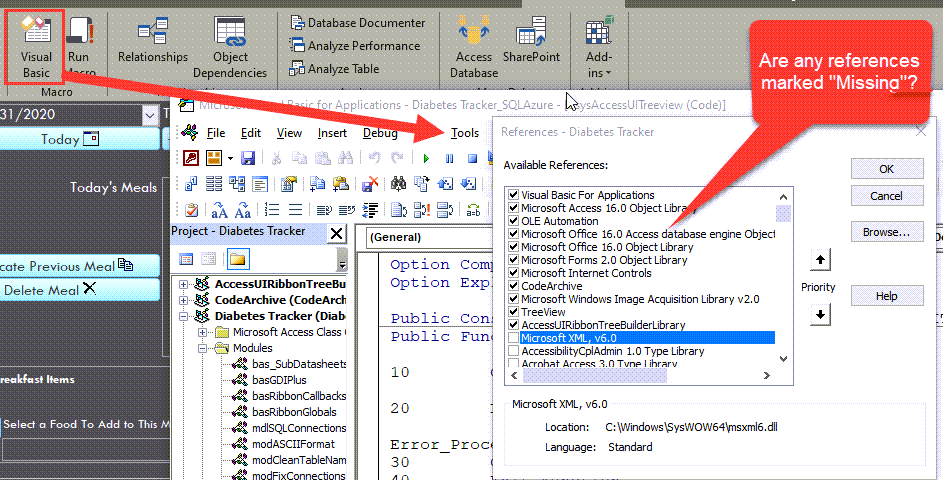Image resolution: width=943 pixels, height=480 pixels.
Task: Click OK in the References dialog
Action: point(886,169)
